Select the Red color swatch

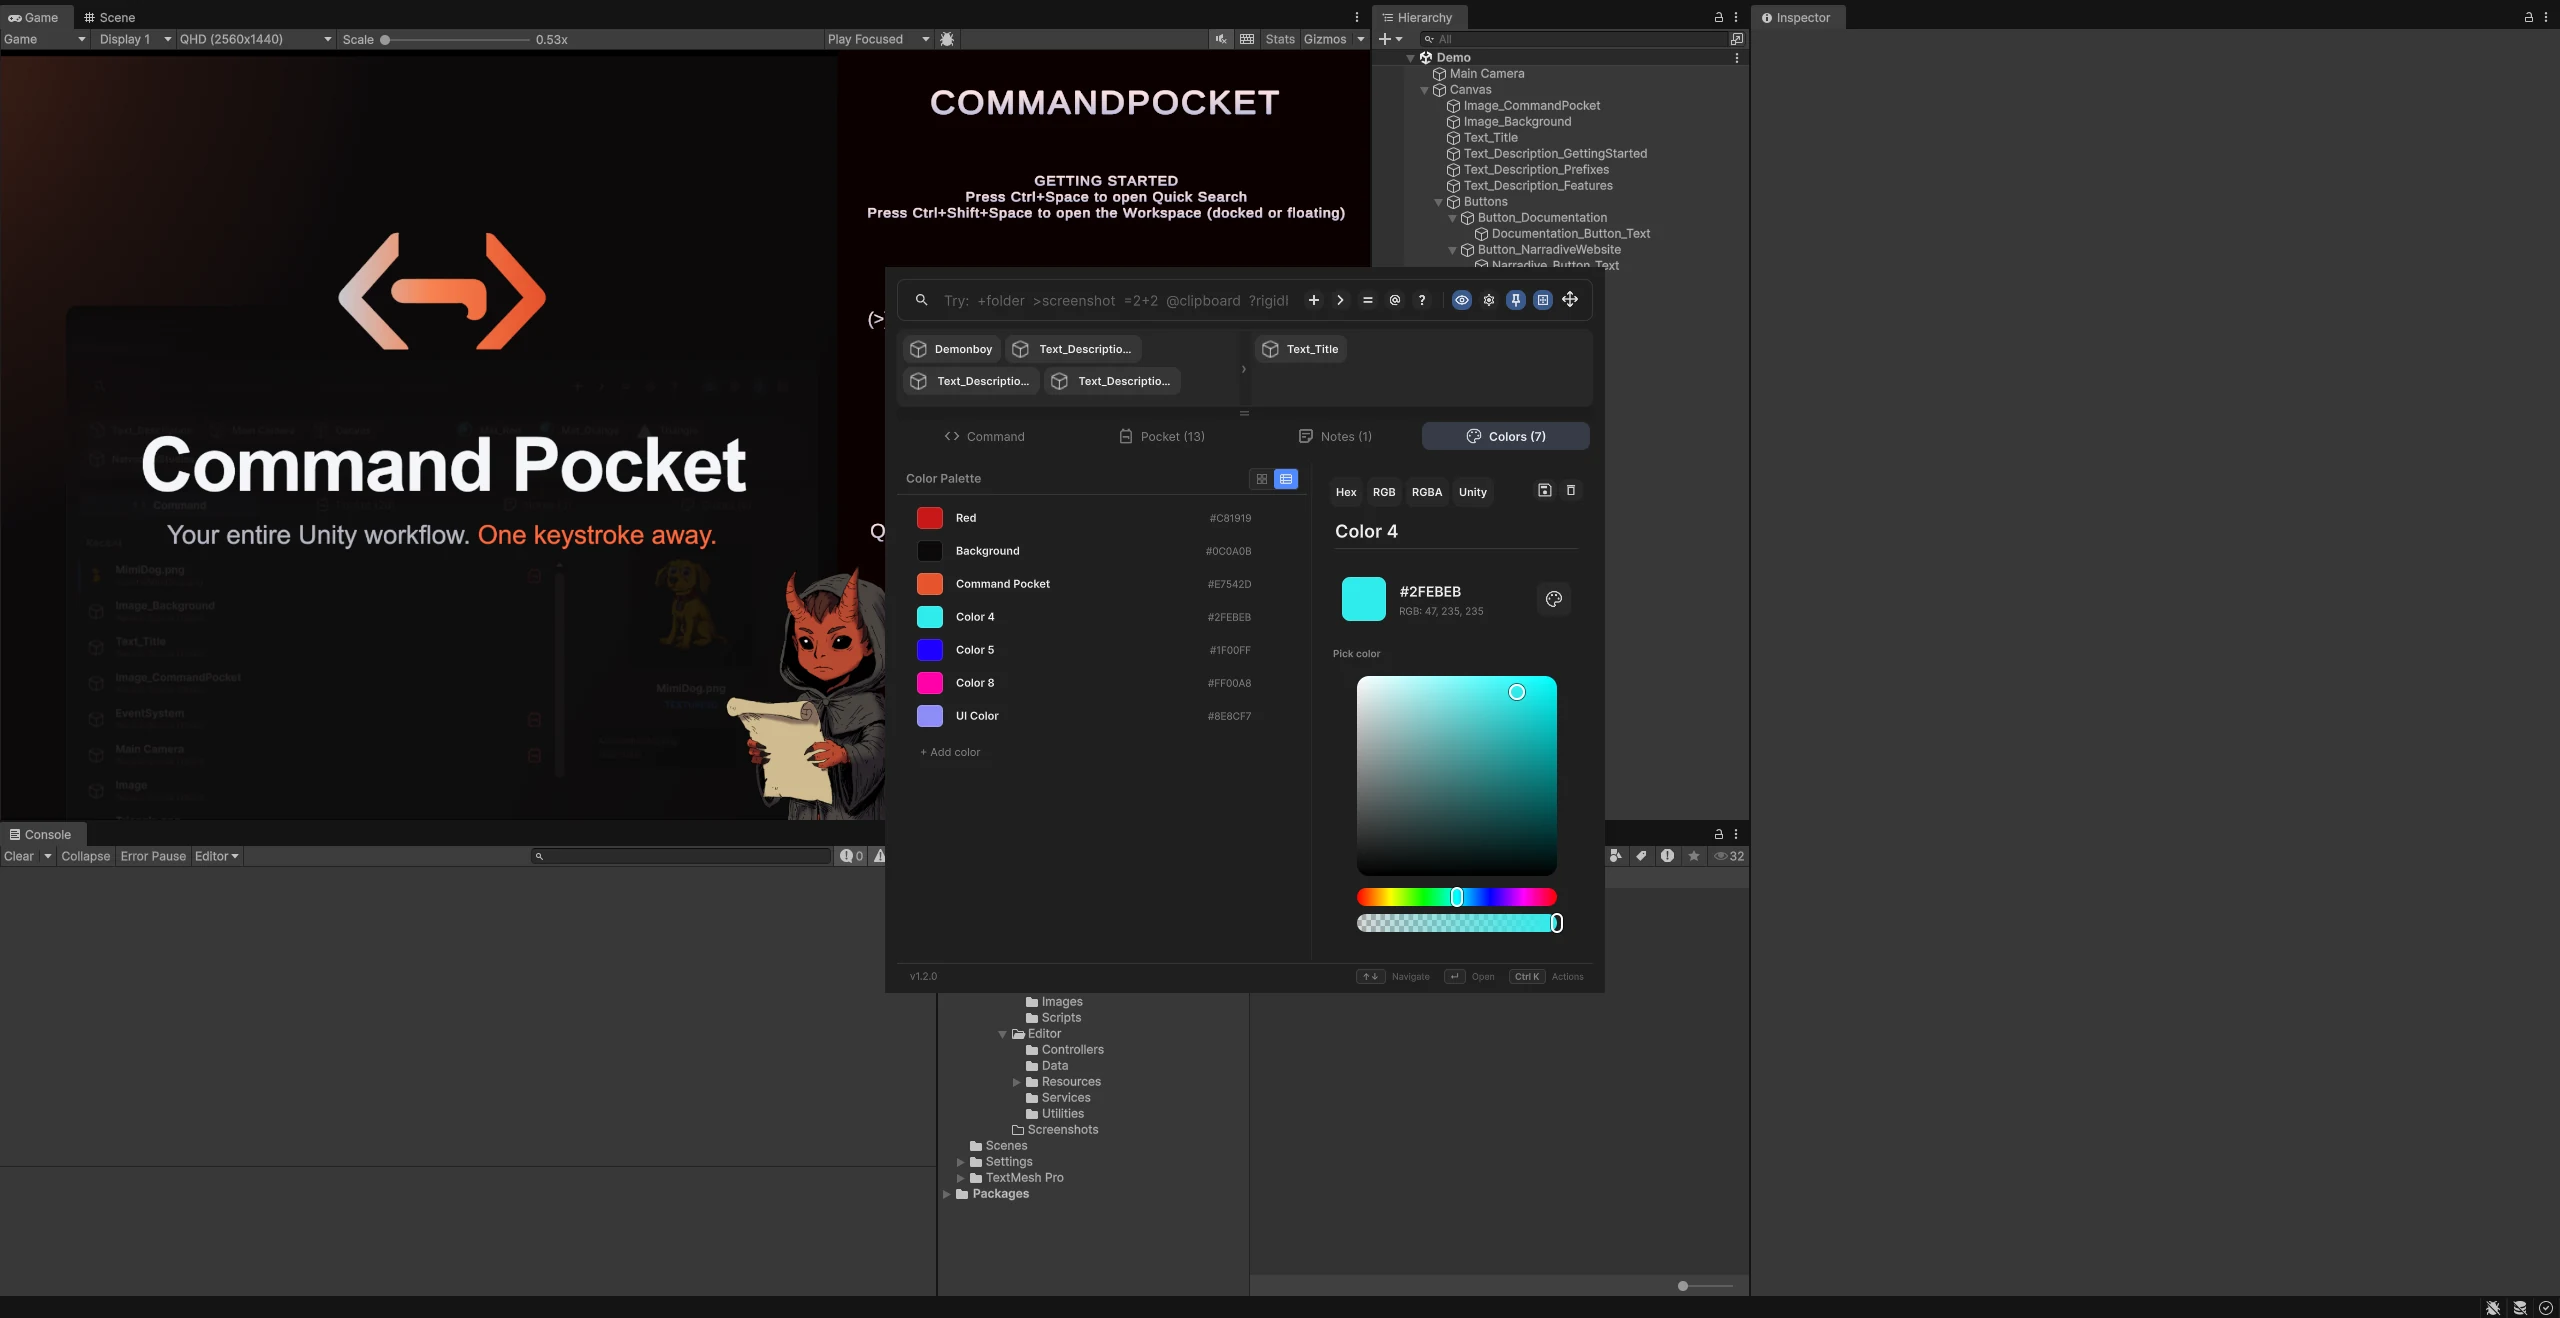pos(930,518)
